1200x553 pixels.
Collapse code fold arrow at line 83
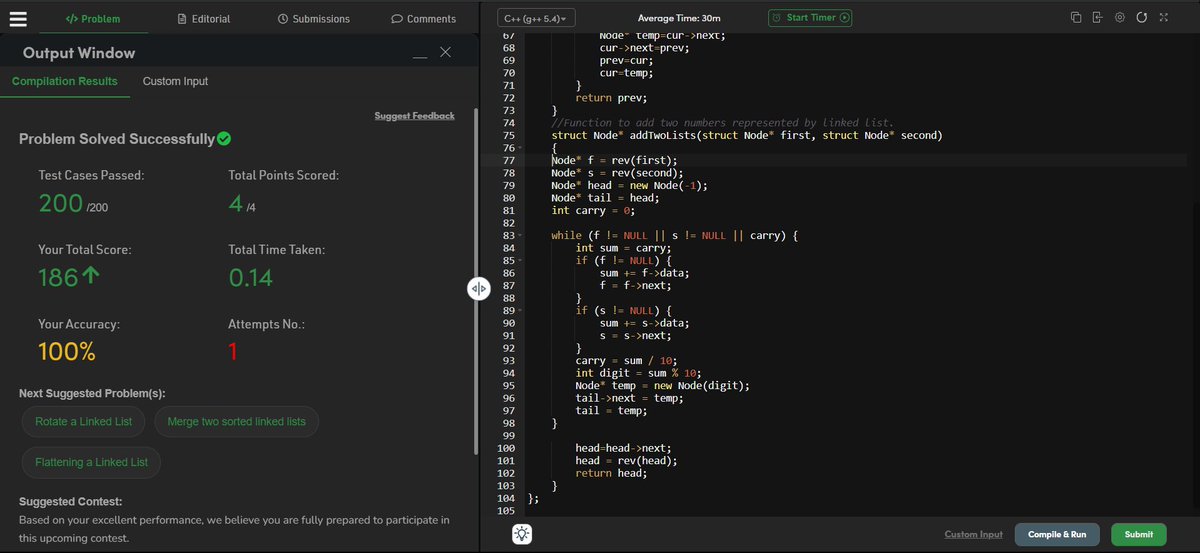coord(520,235)
